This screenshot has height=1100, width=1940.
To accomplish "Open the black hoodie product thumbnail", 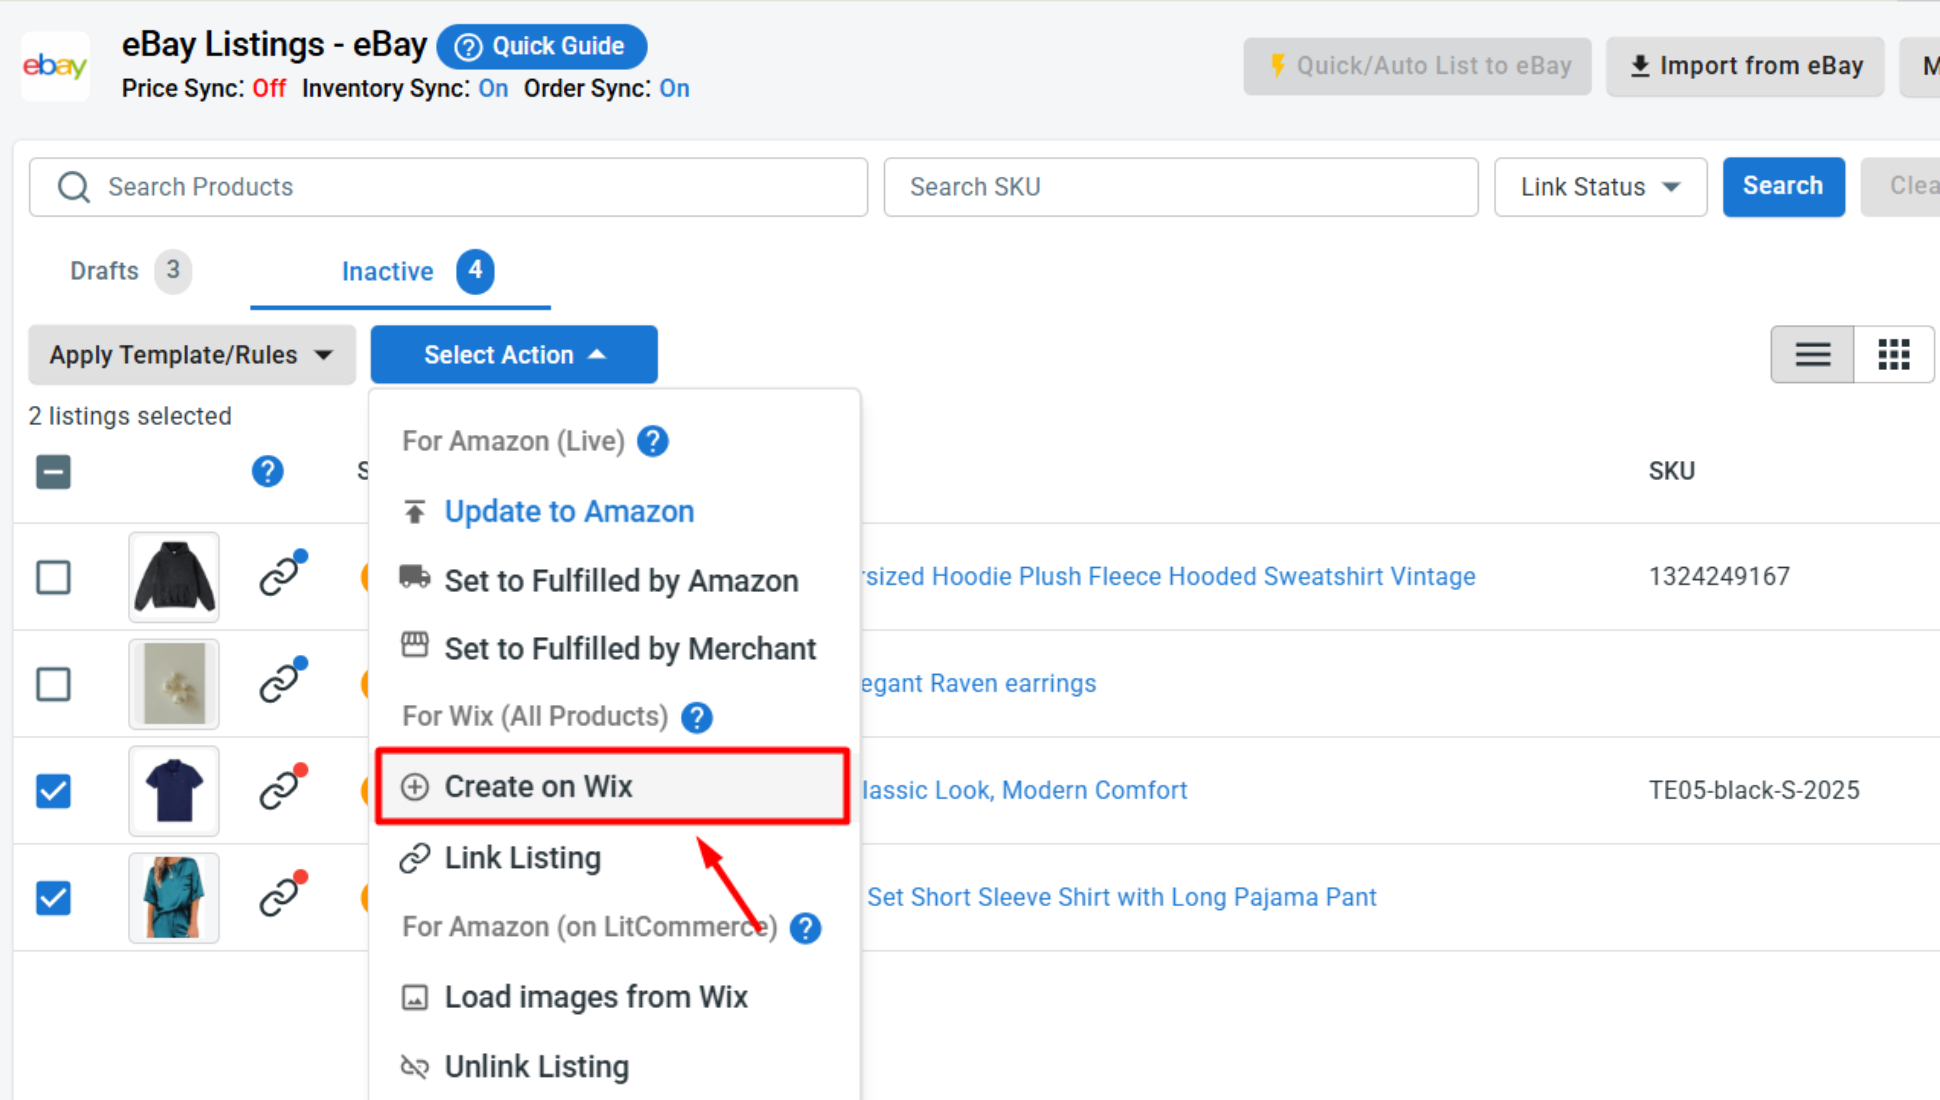I will [x=174, y=577].
